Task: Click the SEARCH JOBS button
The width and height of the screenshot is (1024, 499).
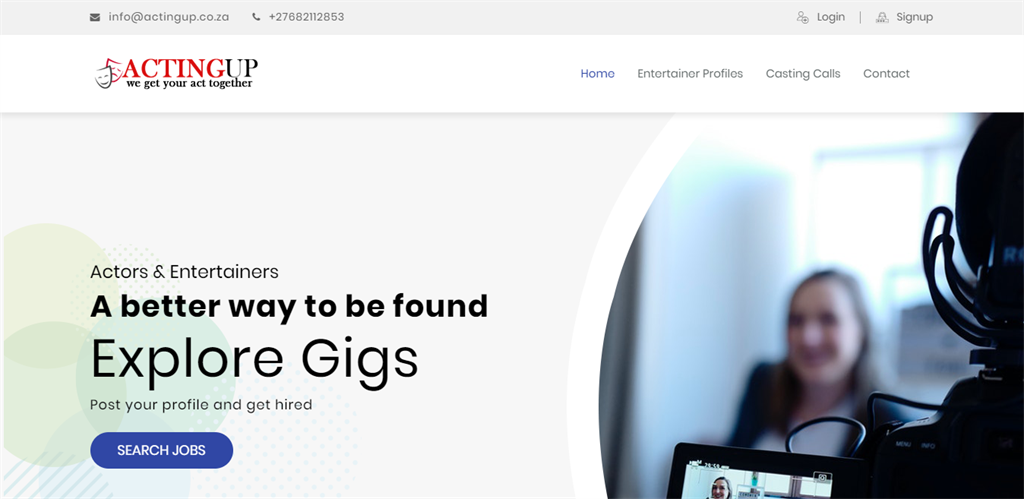Action: [161, 450]
